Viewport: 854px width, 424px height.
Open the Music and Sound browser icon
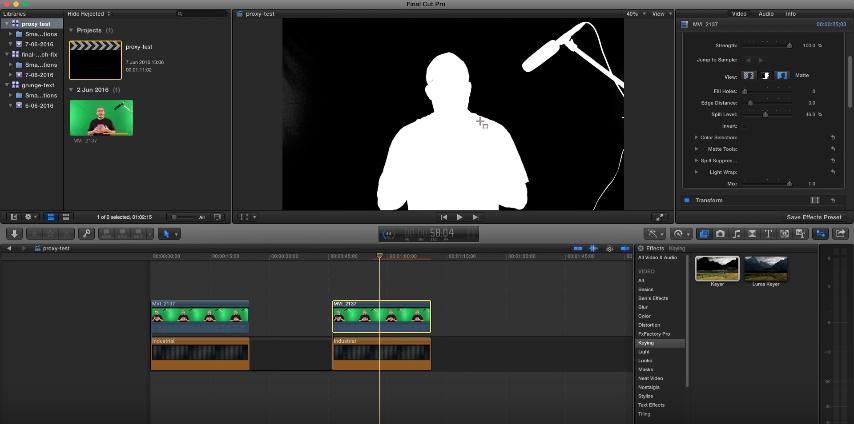pos(736,234)
